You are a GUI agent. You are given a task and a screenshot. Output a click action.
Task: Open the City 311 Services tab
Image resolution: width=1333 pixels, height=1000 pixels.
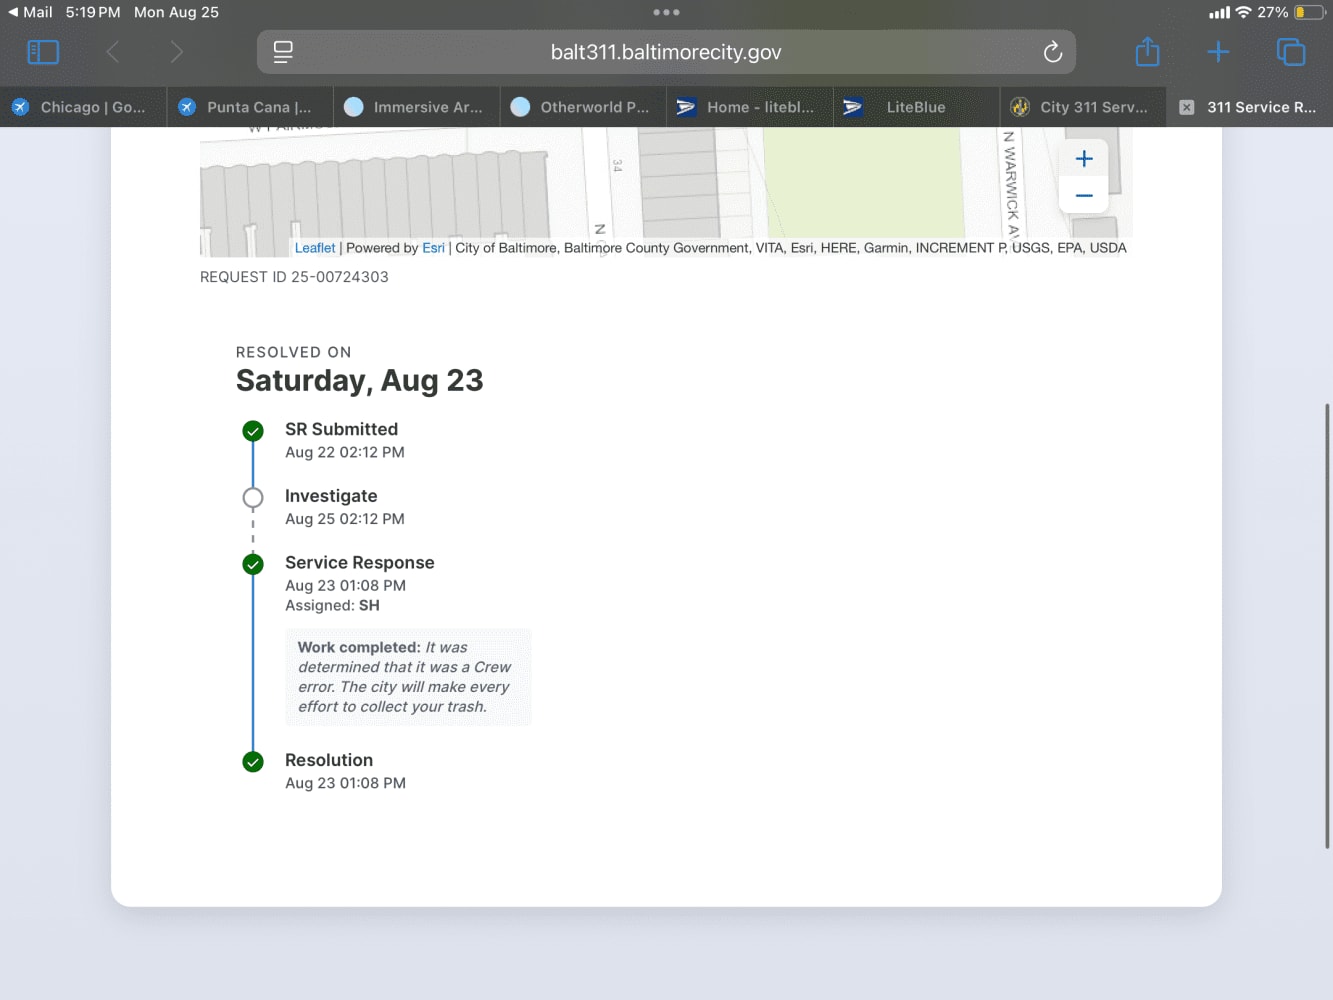click(1083, 107)
